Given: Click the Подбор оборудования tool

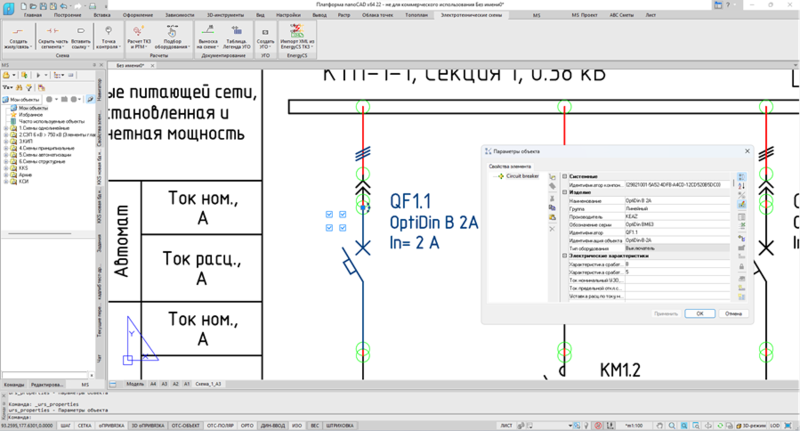Looking at the screenshot, I should coord(171,37).
